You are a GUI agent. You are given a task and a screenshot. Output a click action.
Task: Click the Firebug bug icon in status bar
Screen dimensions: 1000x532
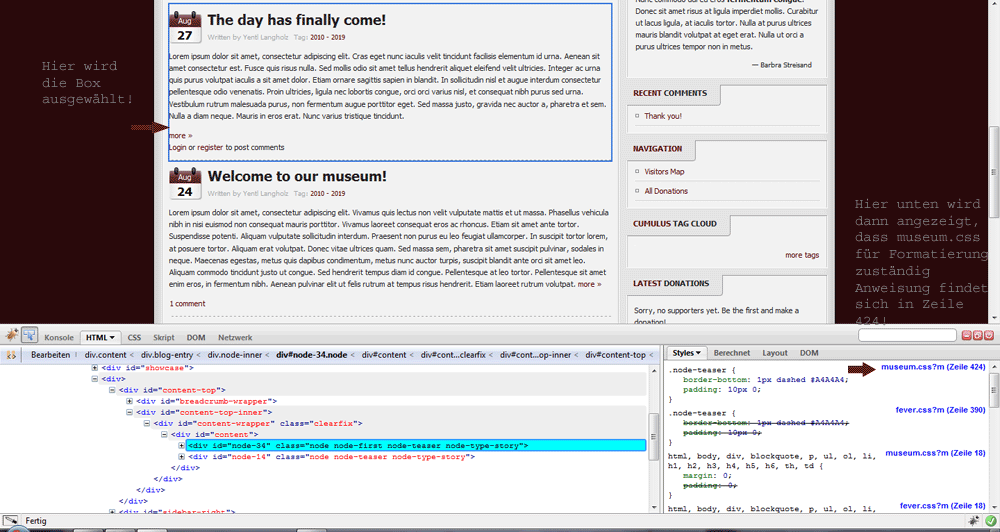973,521
